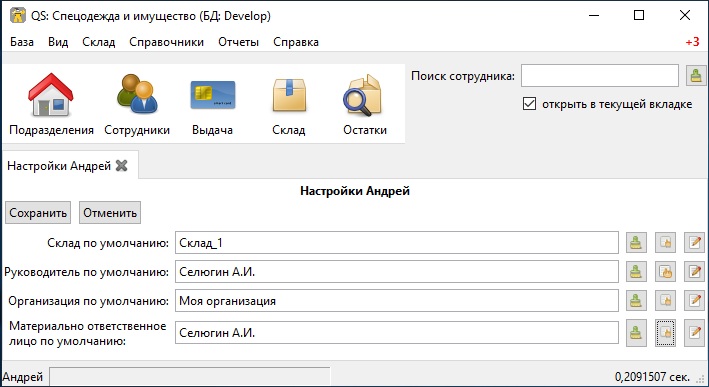Image resolution: width=709 pixels, height=387 pixels.
Task: Edit the Материально ответственное лицо entry
Action: [695, 333]
